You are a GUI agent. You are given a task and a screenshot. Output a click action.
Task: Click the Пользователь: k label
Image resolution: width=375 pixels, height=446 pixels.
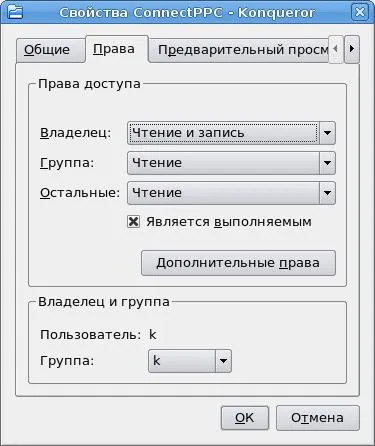click(98, 334)
